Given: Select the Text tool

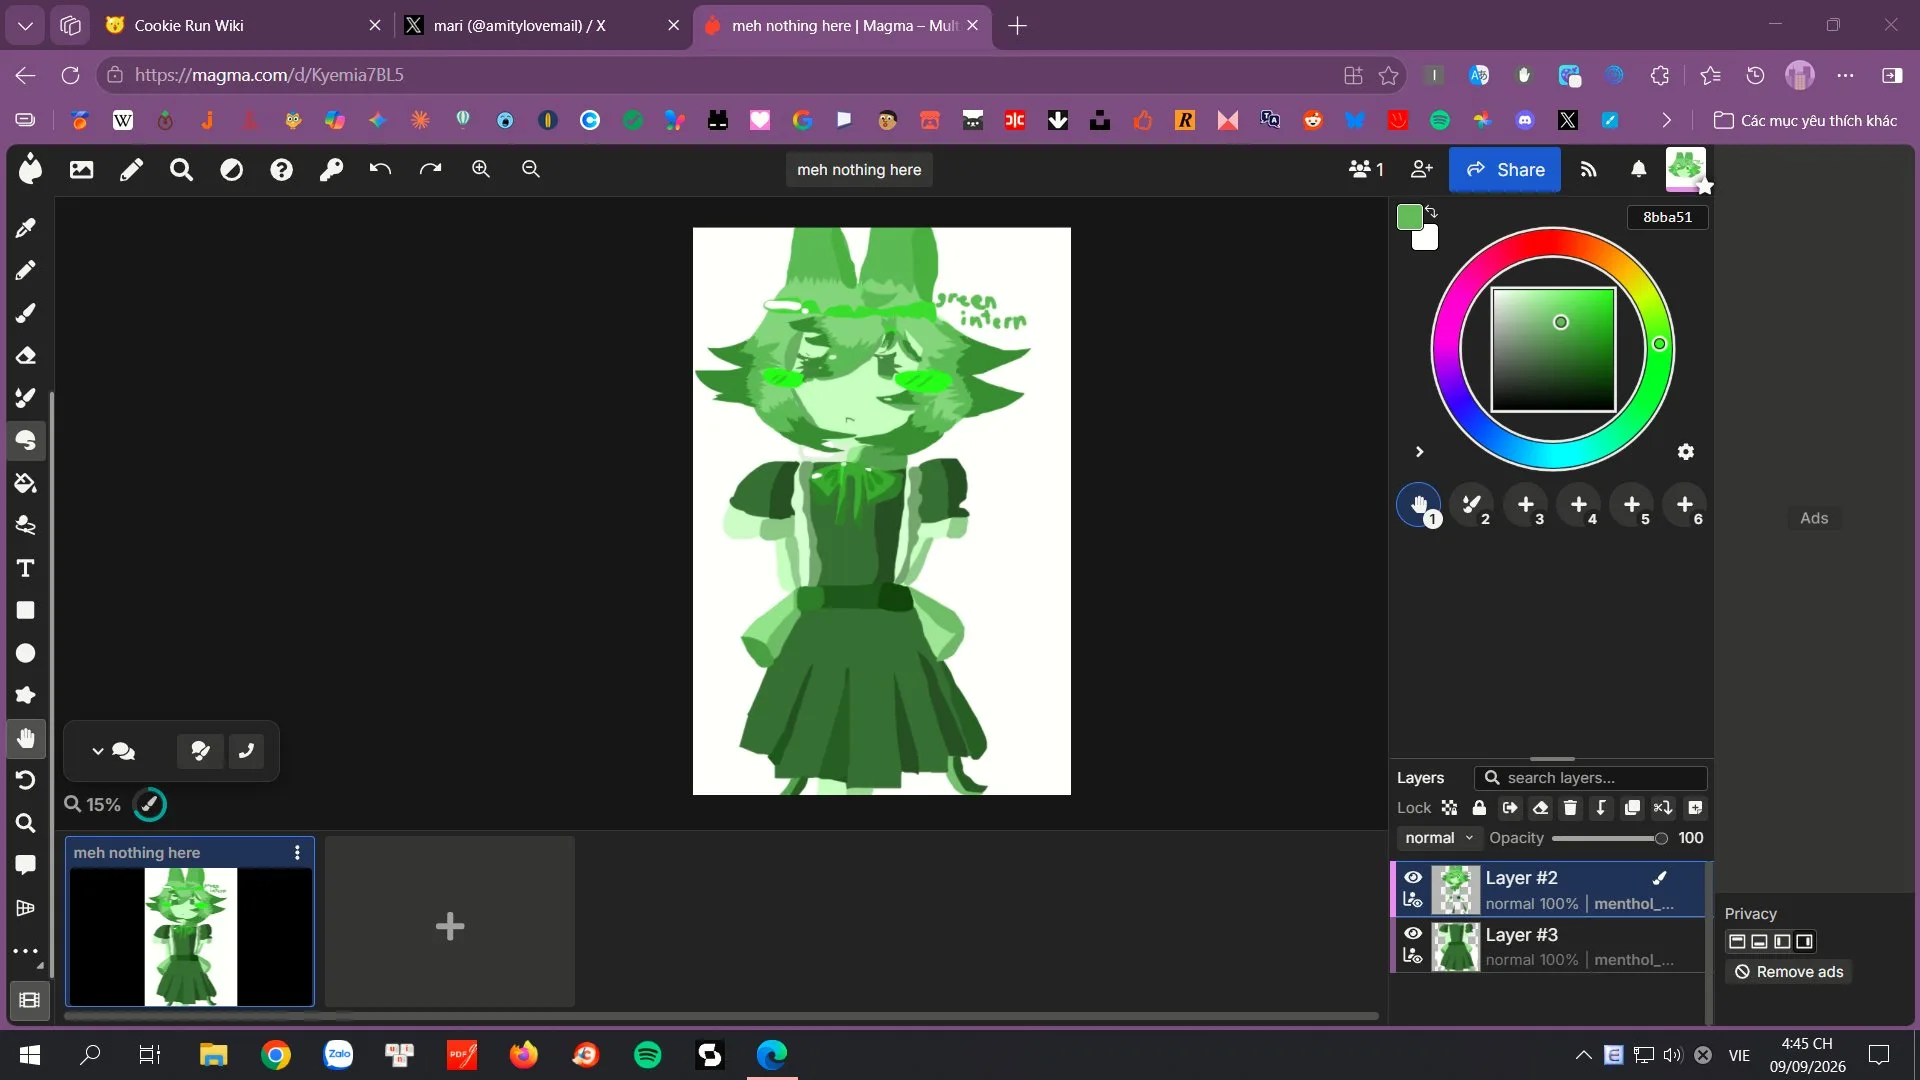Looking at the screenshot, I should [26, 568].
